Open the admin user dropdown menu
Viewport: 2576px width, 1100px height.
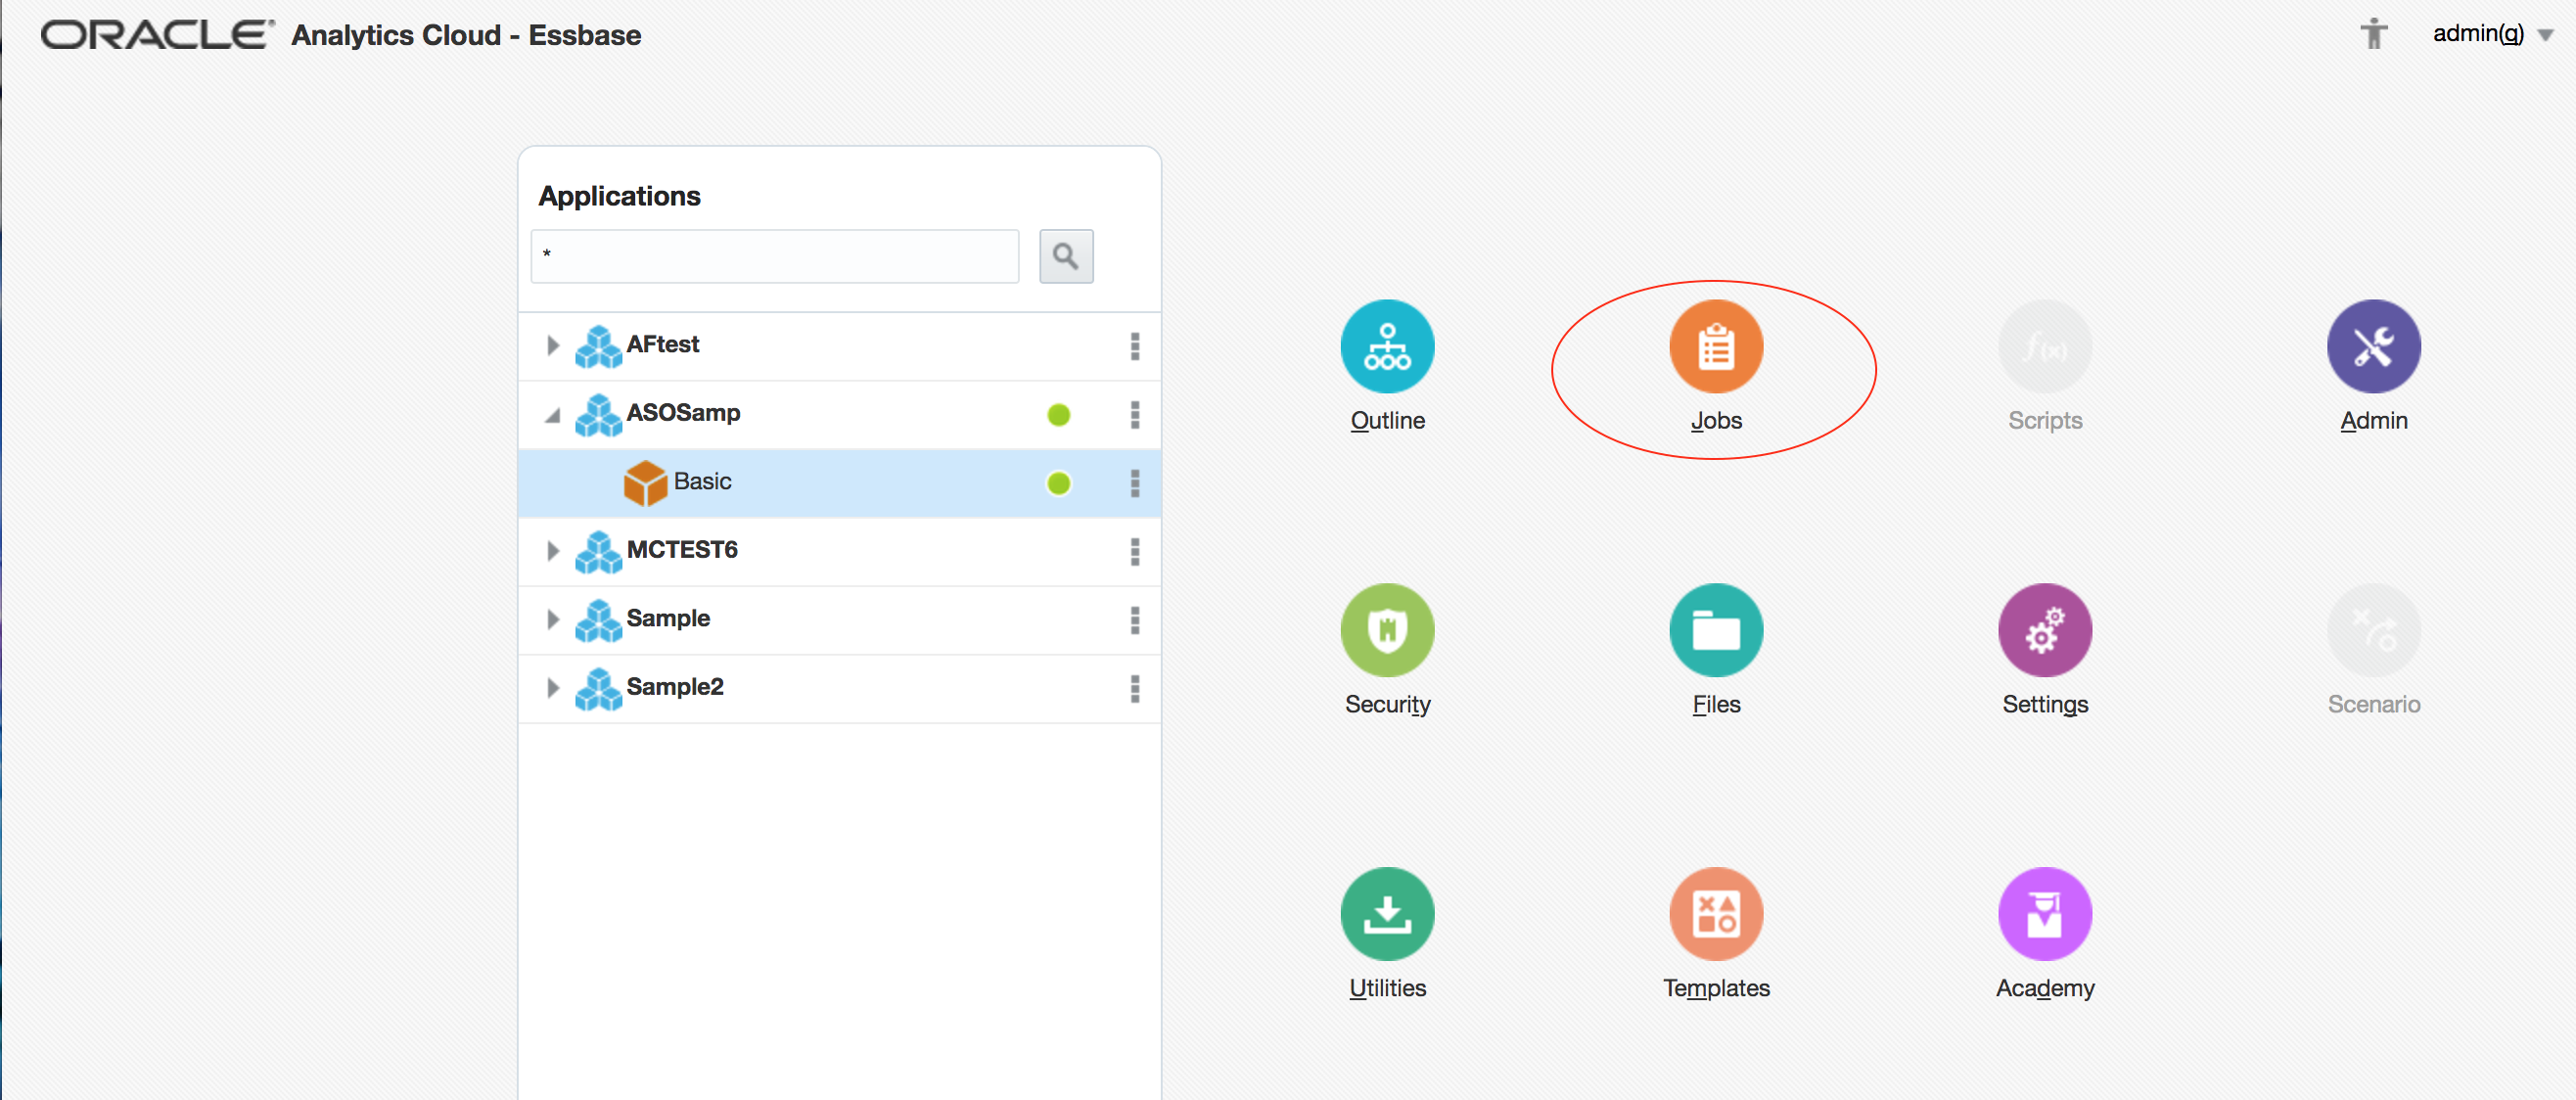point(2545,35)
